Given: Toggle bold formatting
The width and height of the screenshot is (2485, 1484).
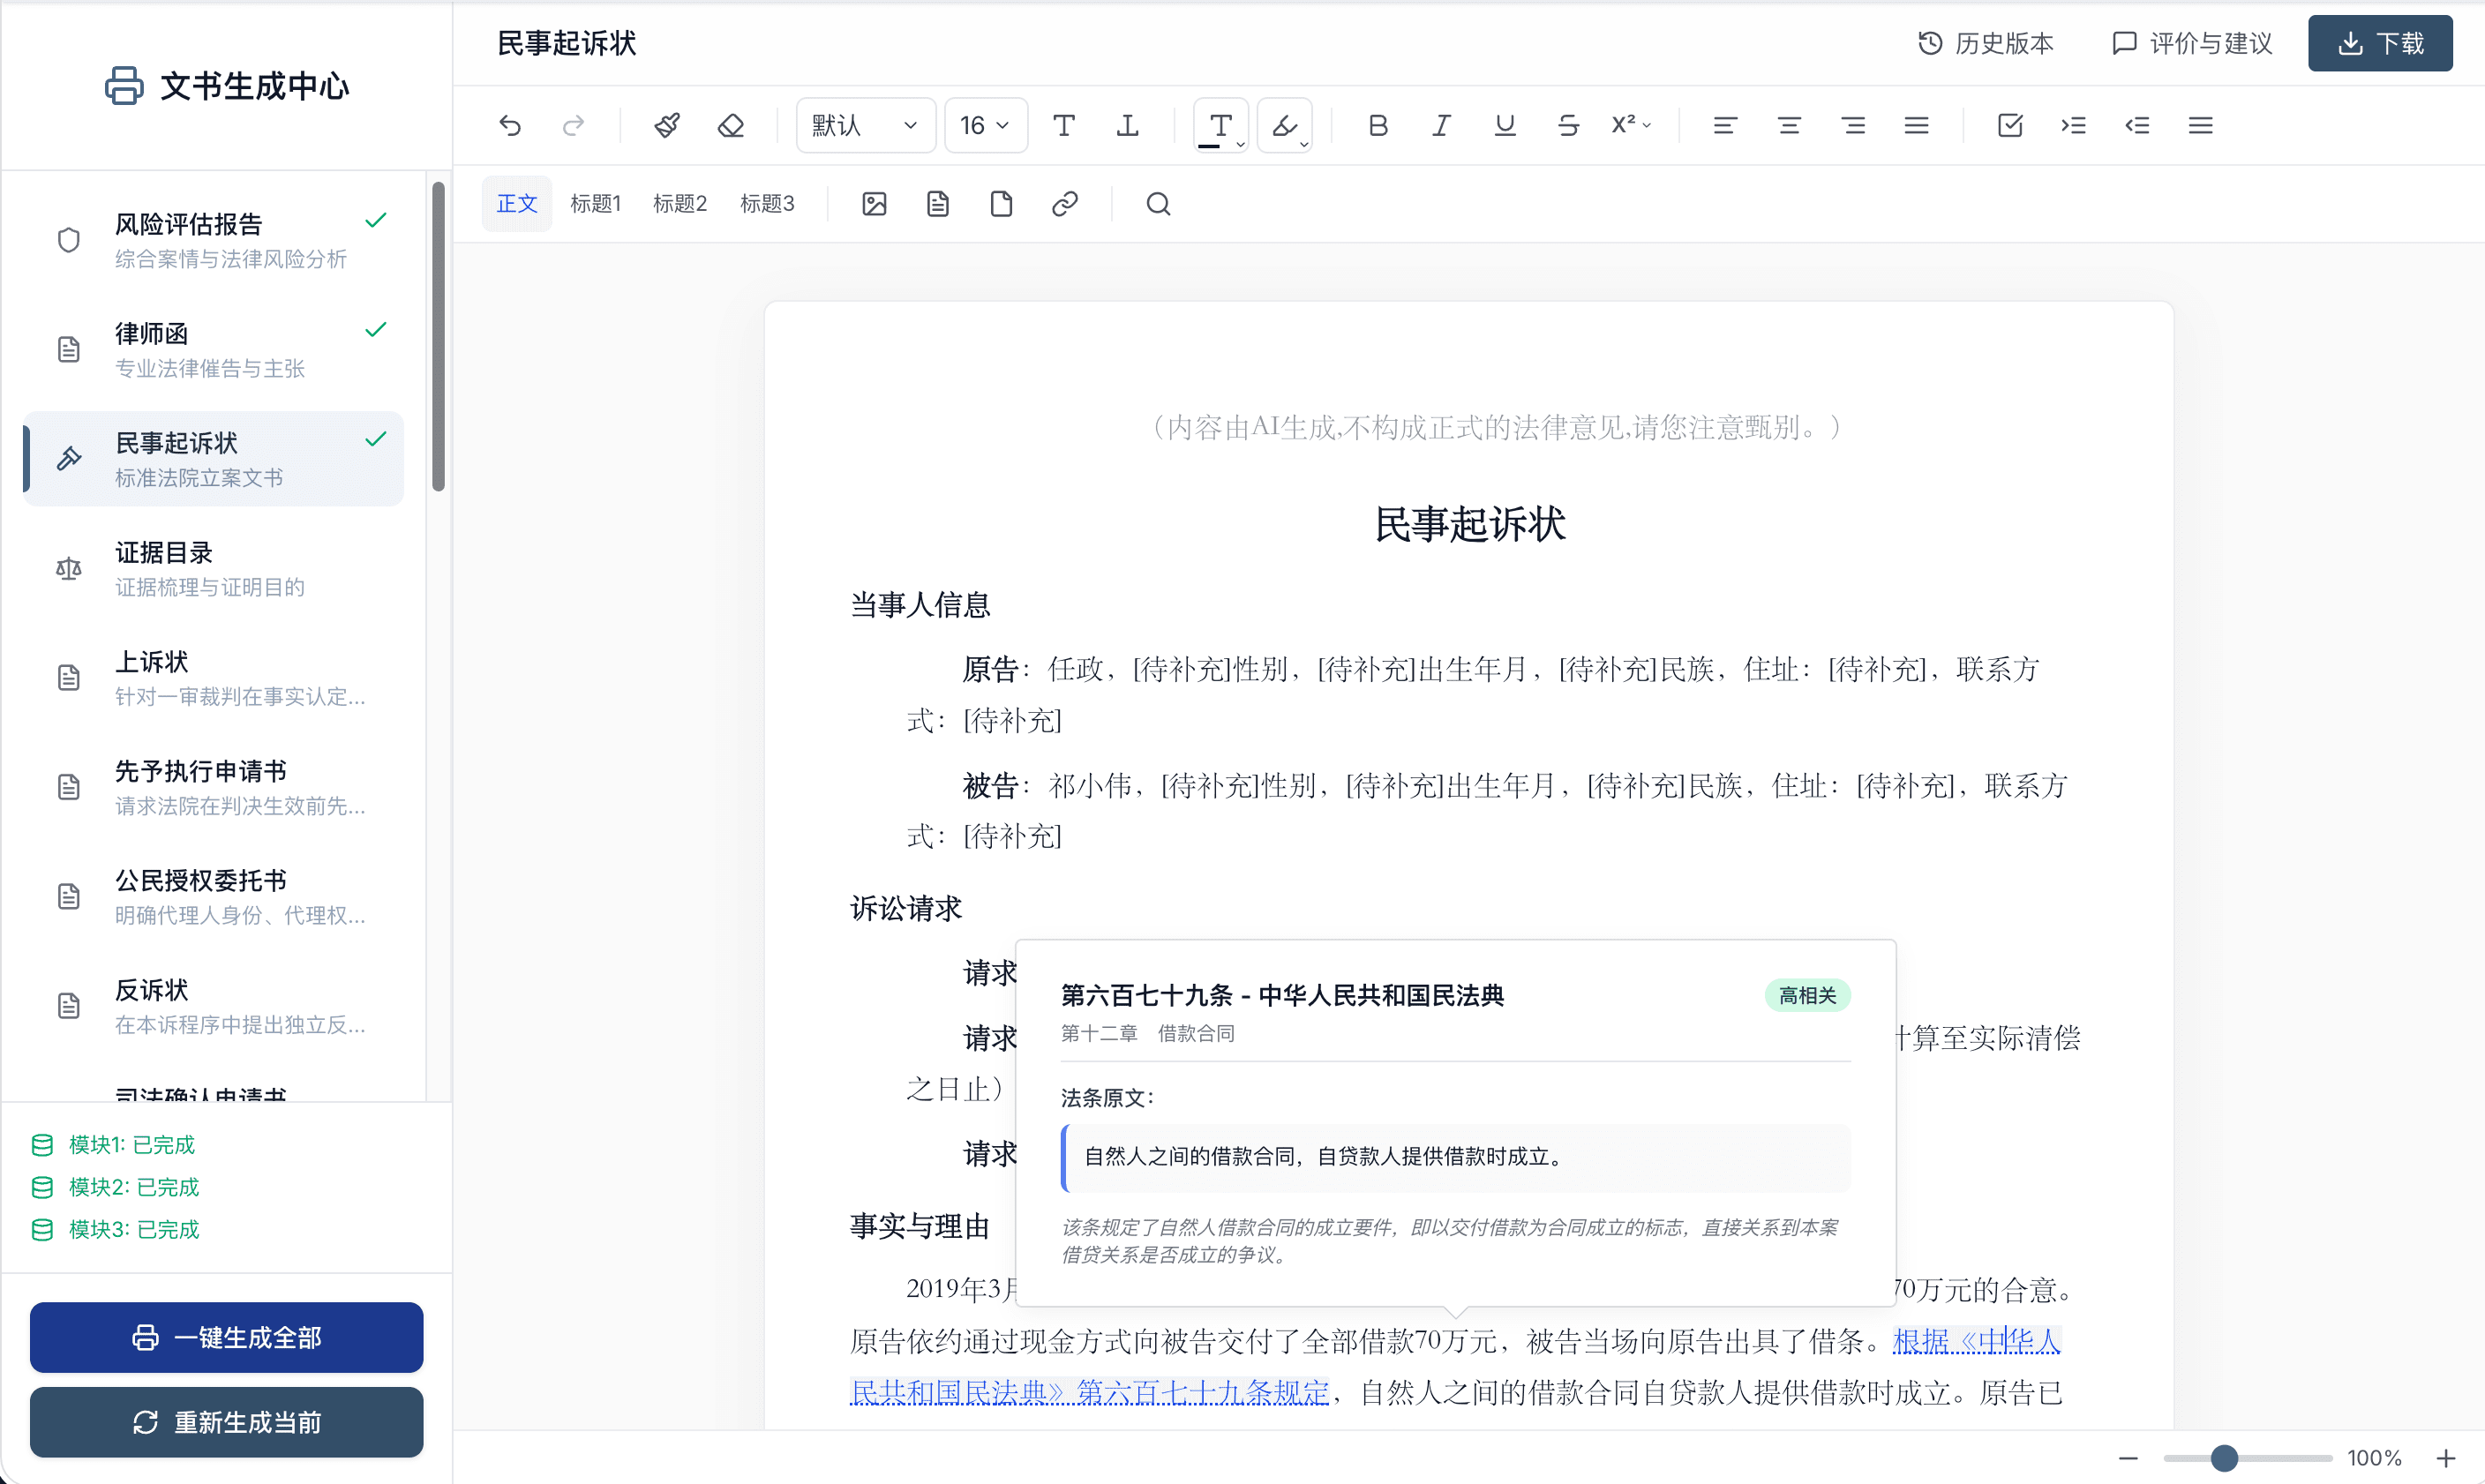Looking at the screenshot, I should coord(1378,125).
